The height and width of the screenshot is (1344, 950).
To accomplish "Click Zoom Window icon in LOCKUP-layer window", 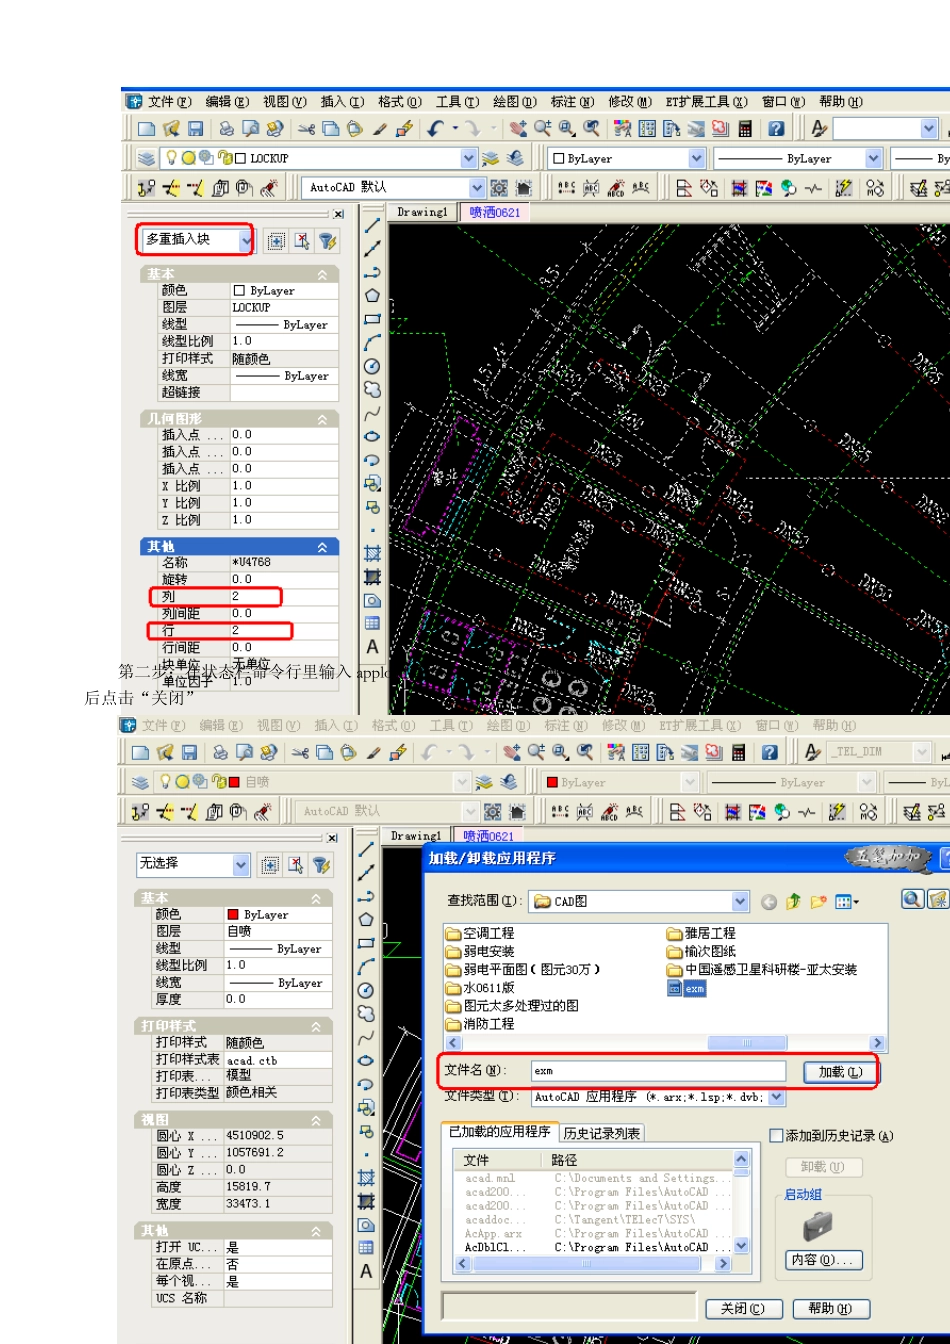I will [567, 129].
